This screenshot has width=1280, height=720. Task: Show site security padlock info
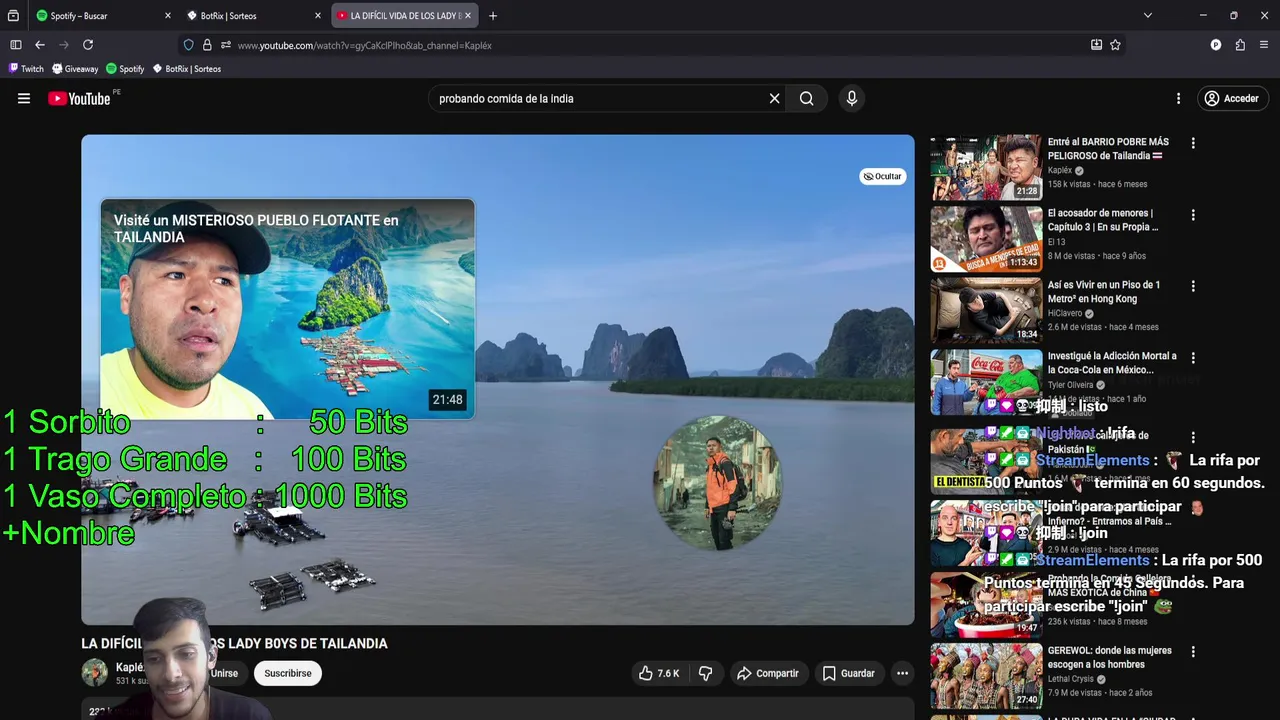pos(207,45)
